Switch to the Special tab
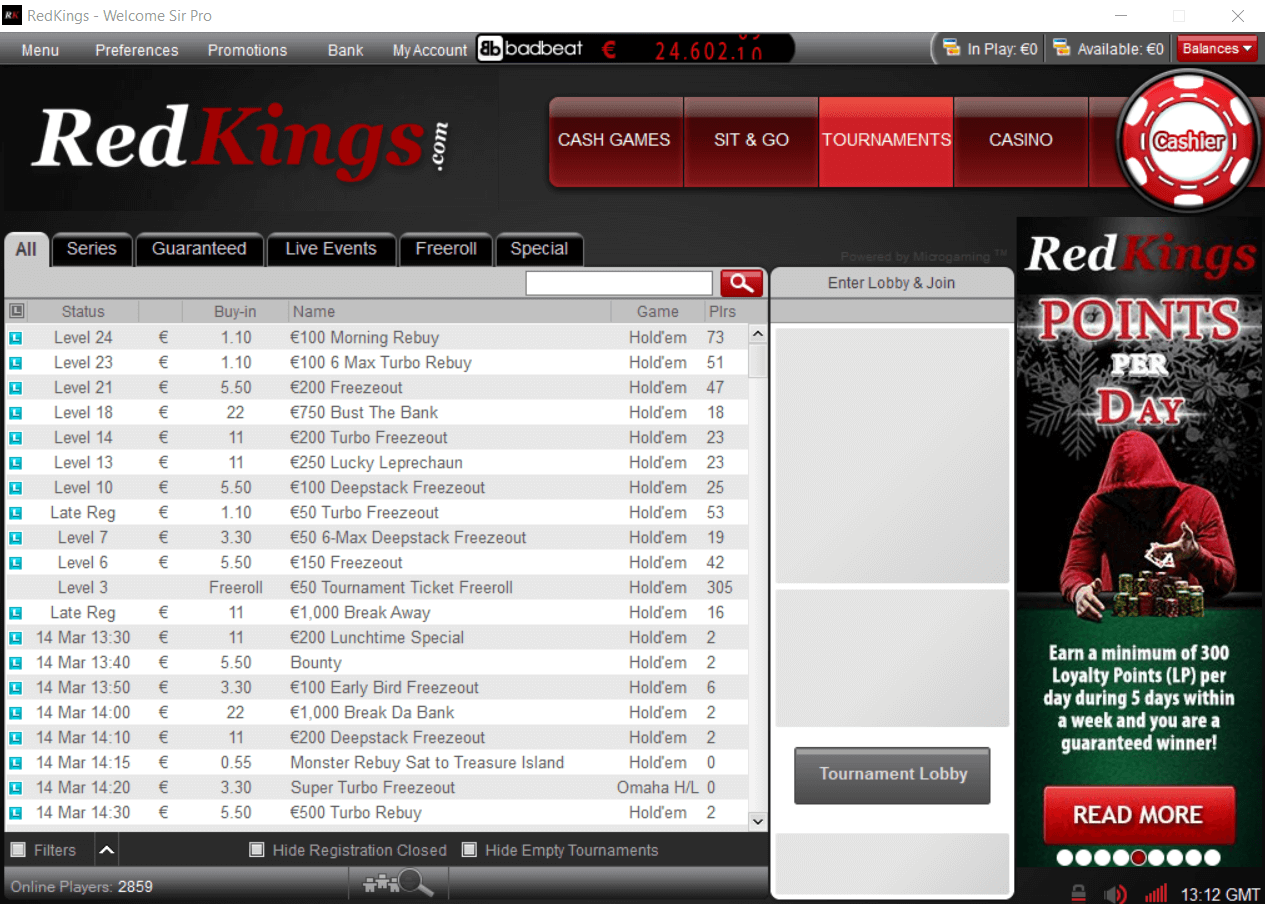1265x904 pixels. 539,249
